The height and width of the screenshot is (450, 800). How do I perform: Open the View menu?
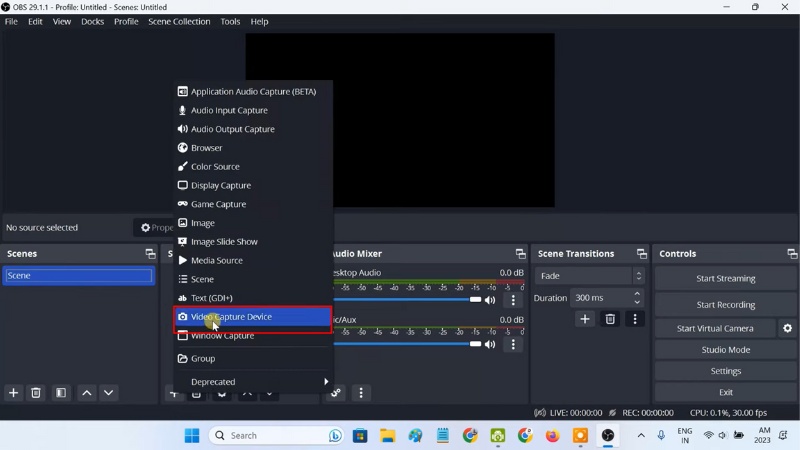[62, 21]
